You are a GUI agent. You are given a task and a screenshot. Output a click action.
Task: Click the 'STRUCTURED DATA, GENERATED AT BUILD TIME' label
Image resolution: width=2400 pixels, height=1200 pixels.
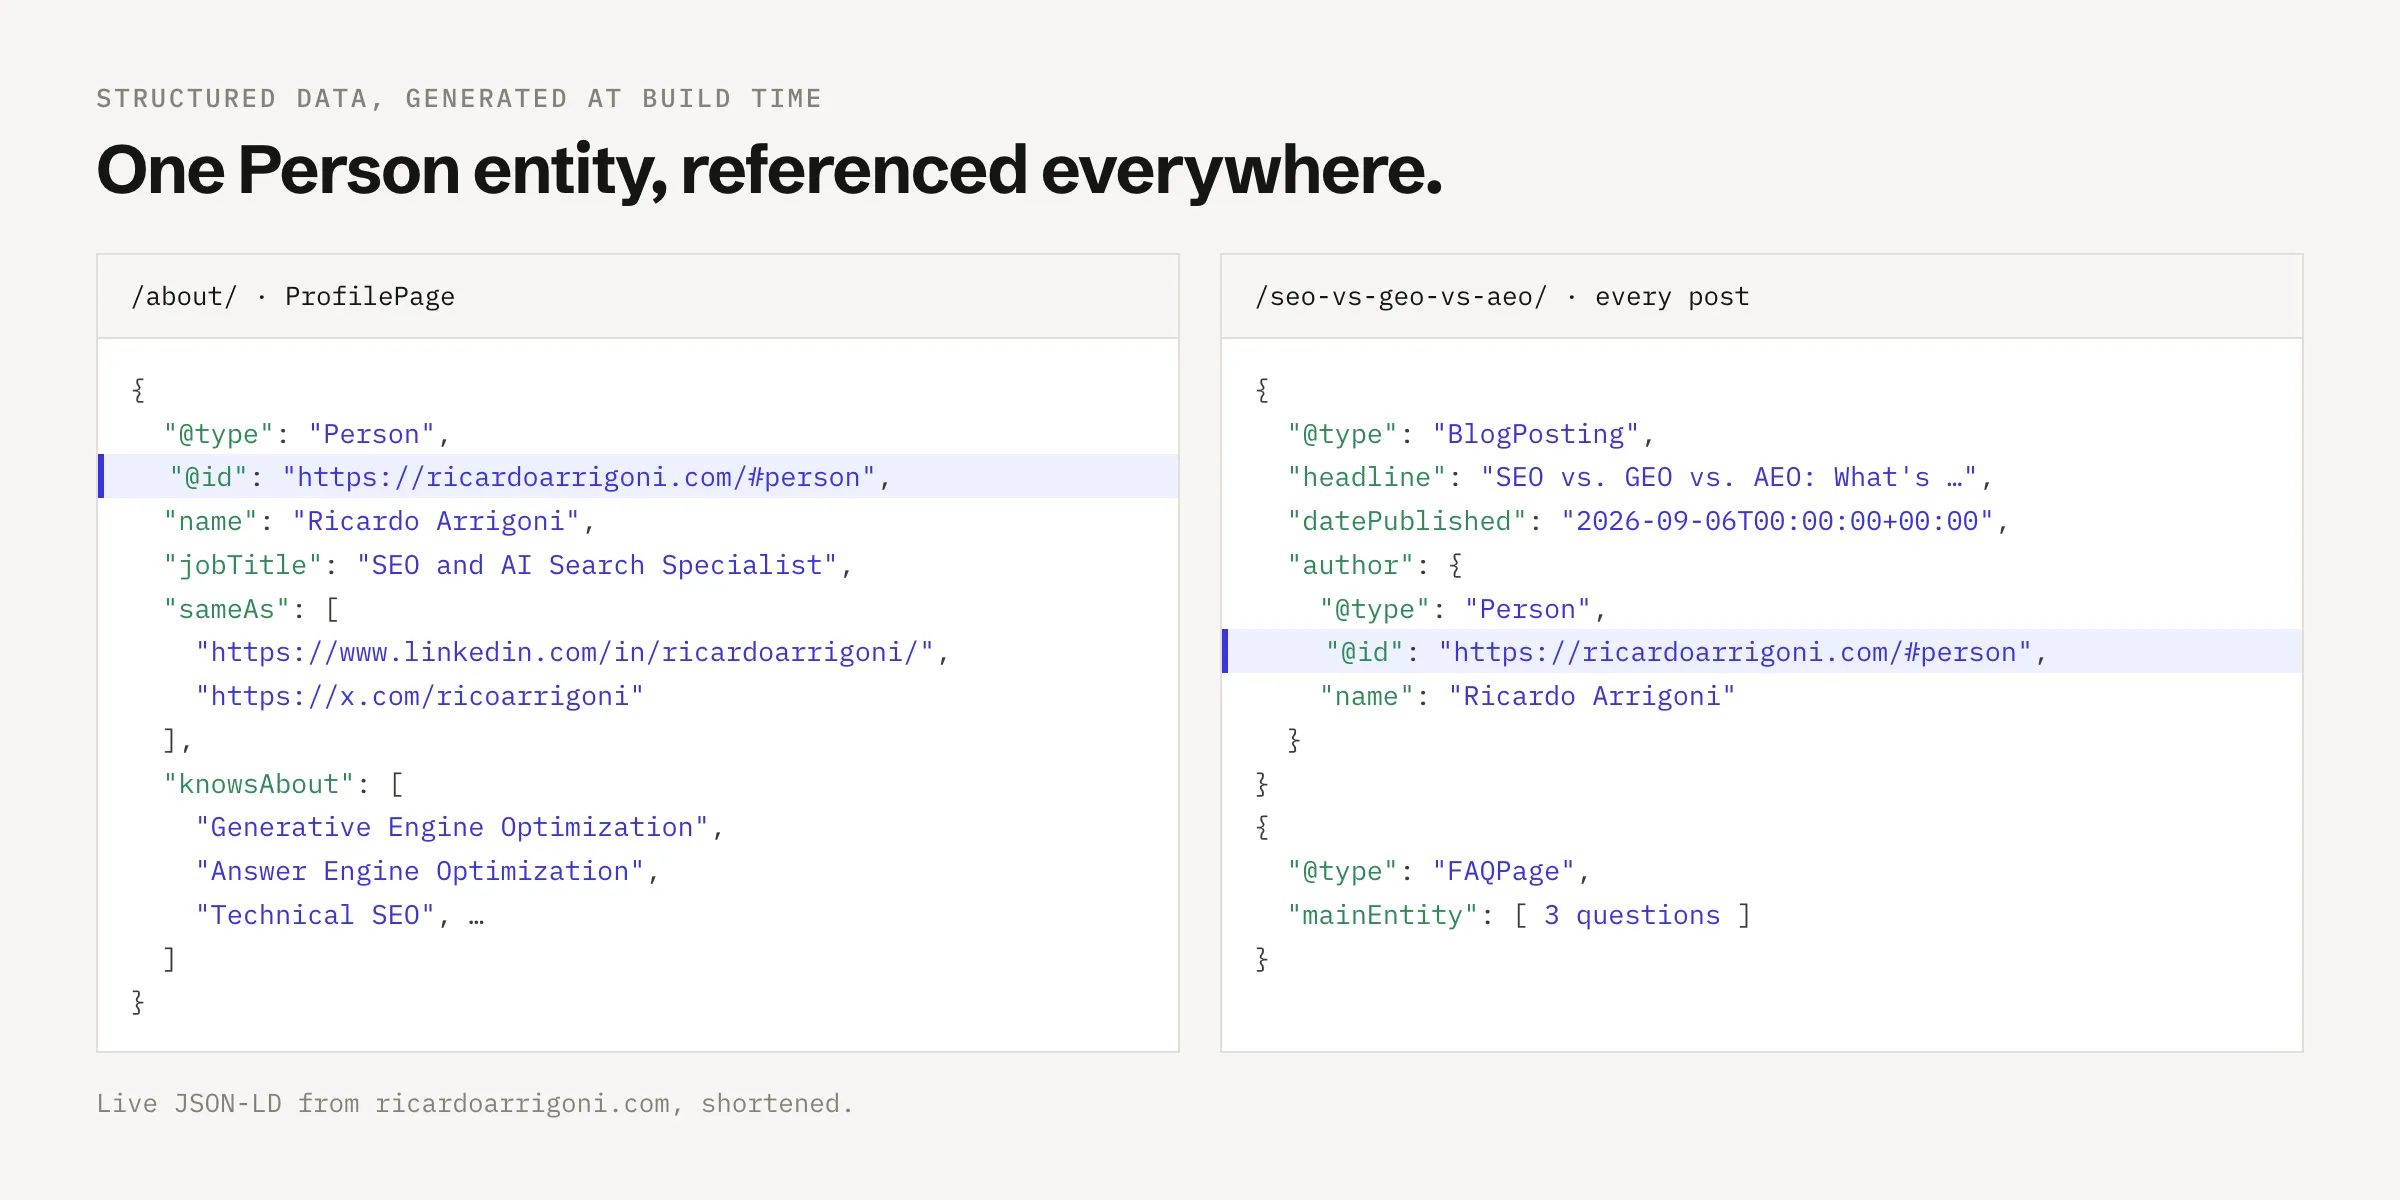pyautogui.click(x=459, y=99)
